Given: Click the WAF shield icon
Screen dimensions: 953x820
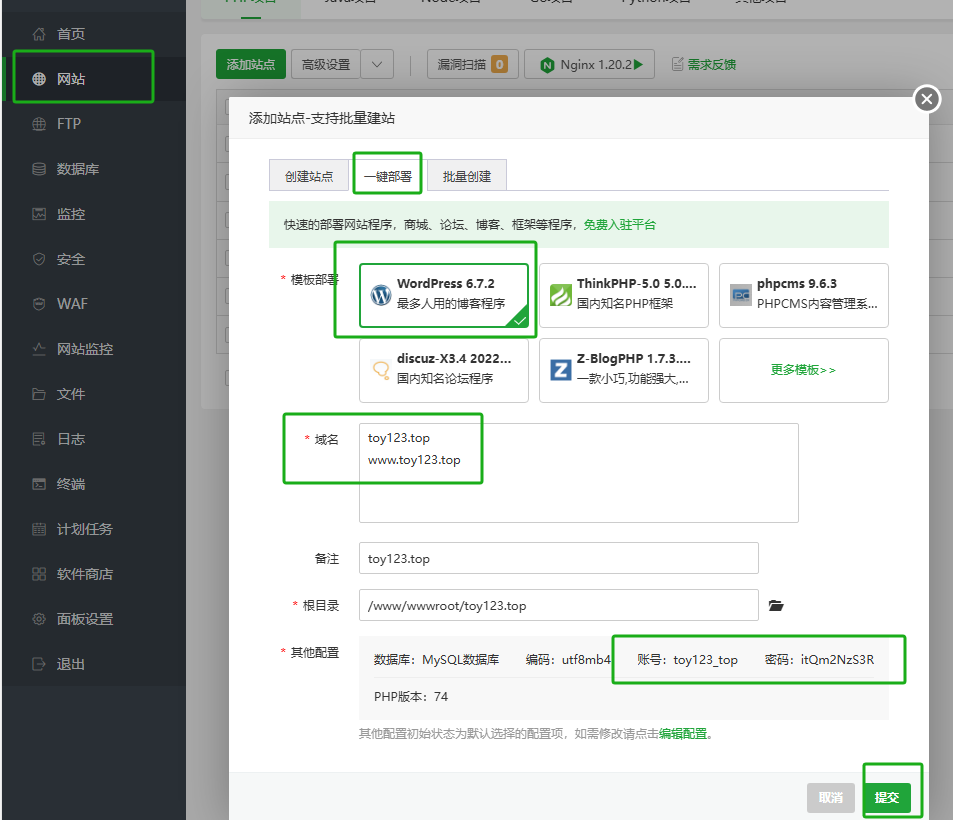Looking at the screenshot, I should click(39, 304).
